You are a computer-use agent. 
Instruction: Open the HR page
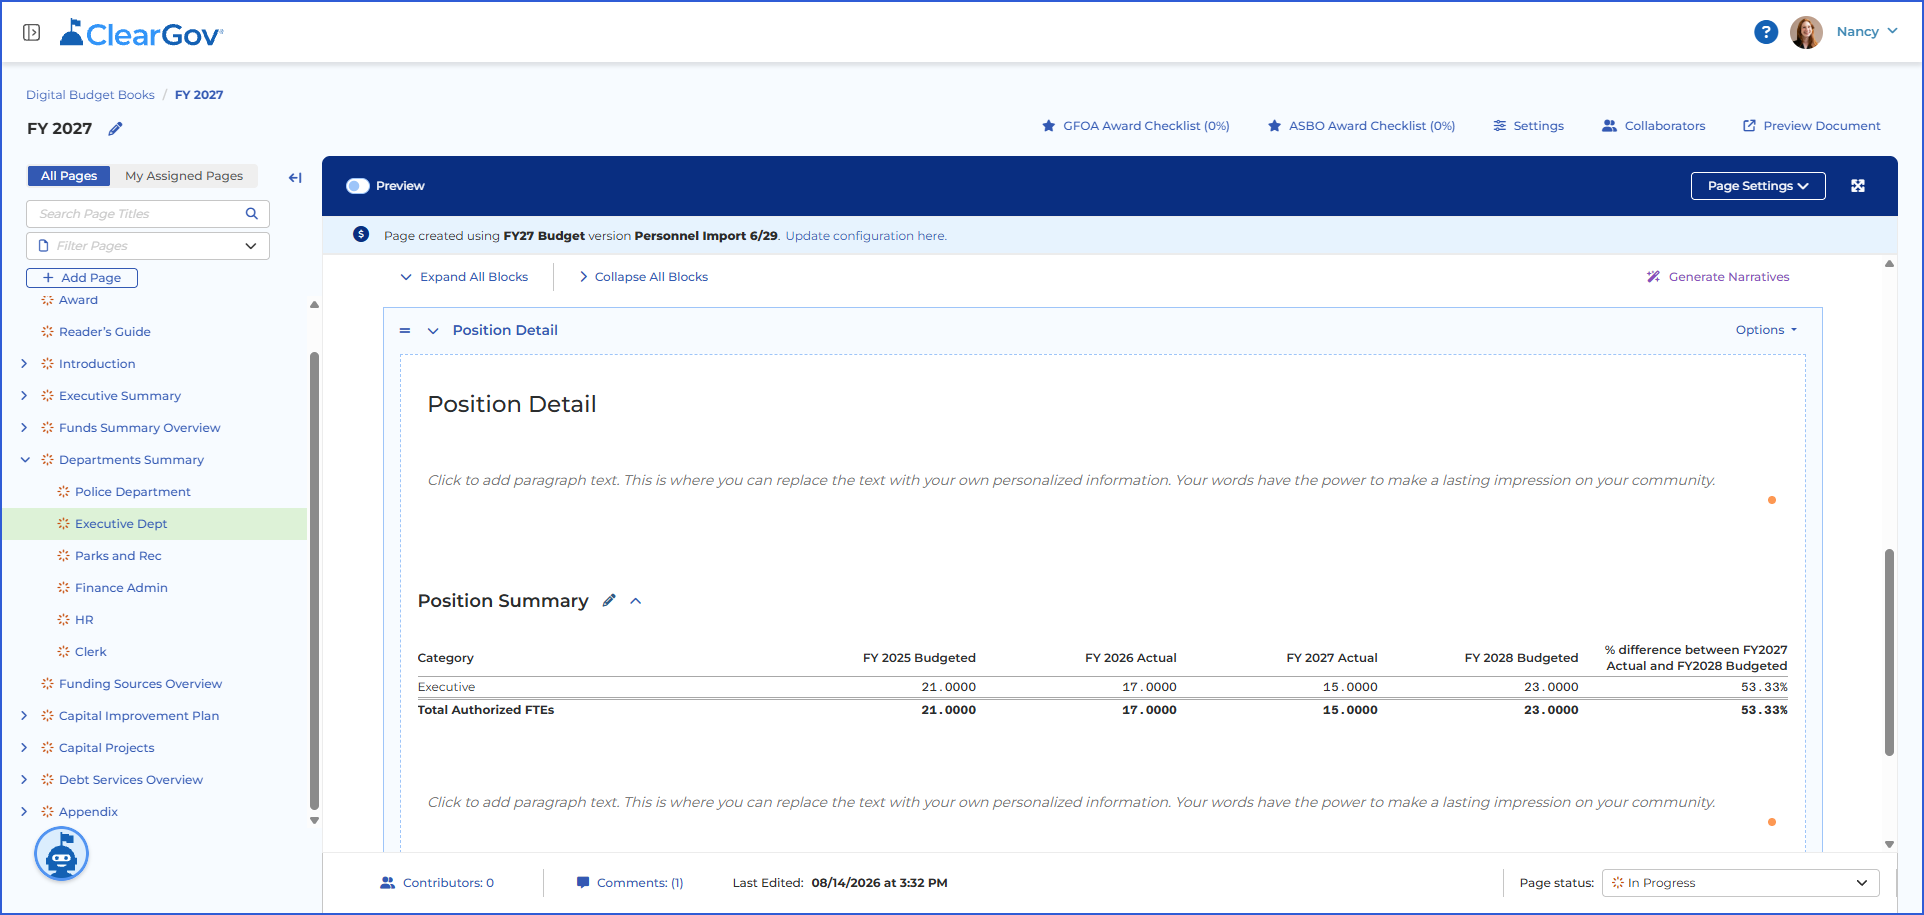[84, 620]
